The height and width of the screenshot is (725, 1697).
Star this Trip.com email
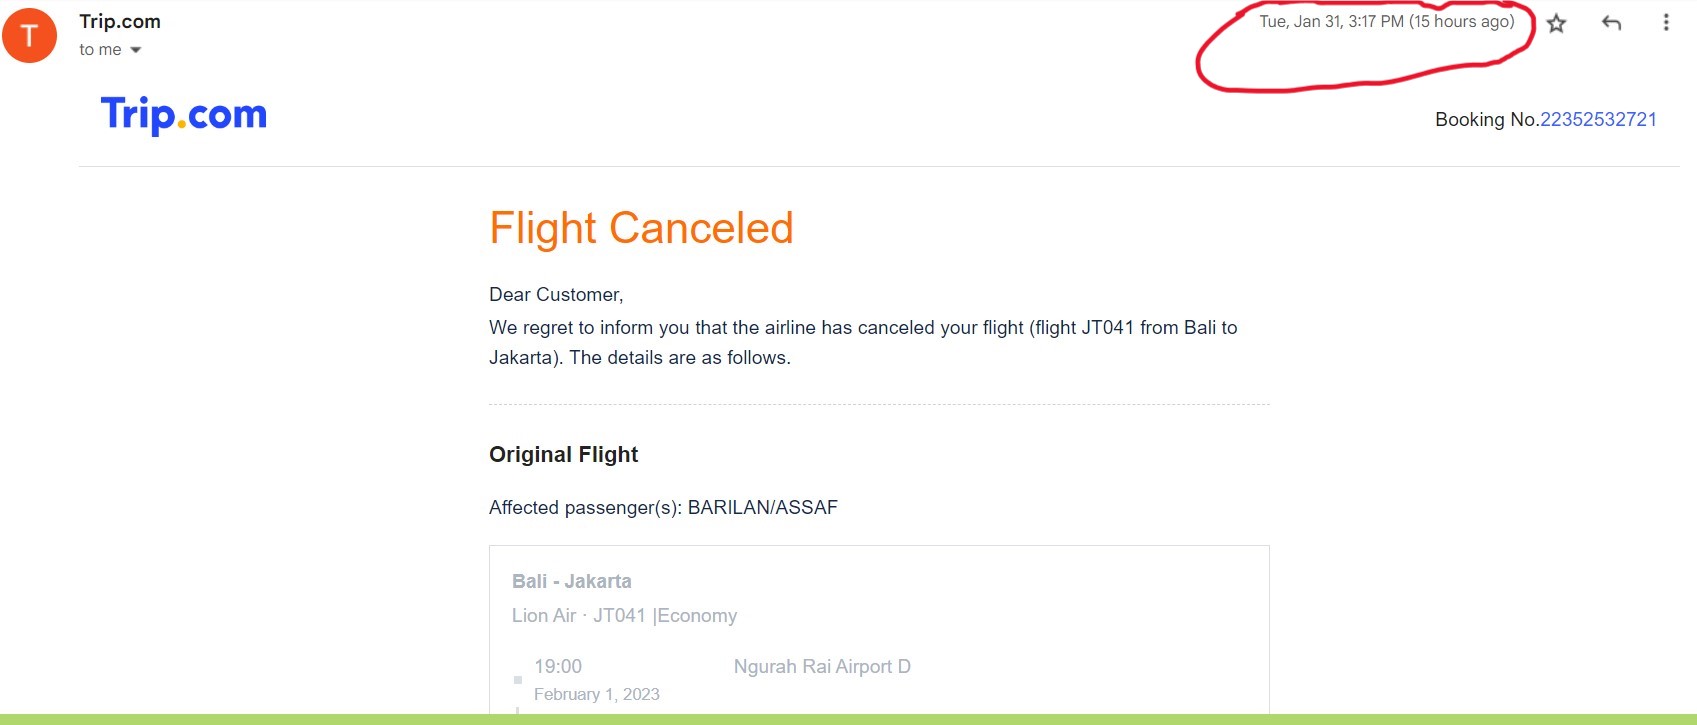1556,23
